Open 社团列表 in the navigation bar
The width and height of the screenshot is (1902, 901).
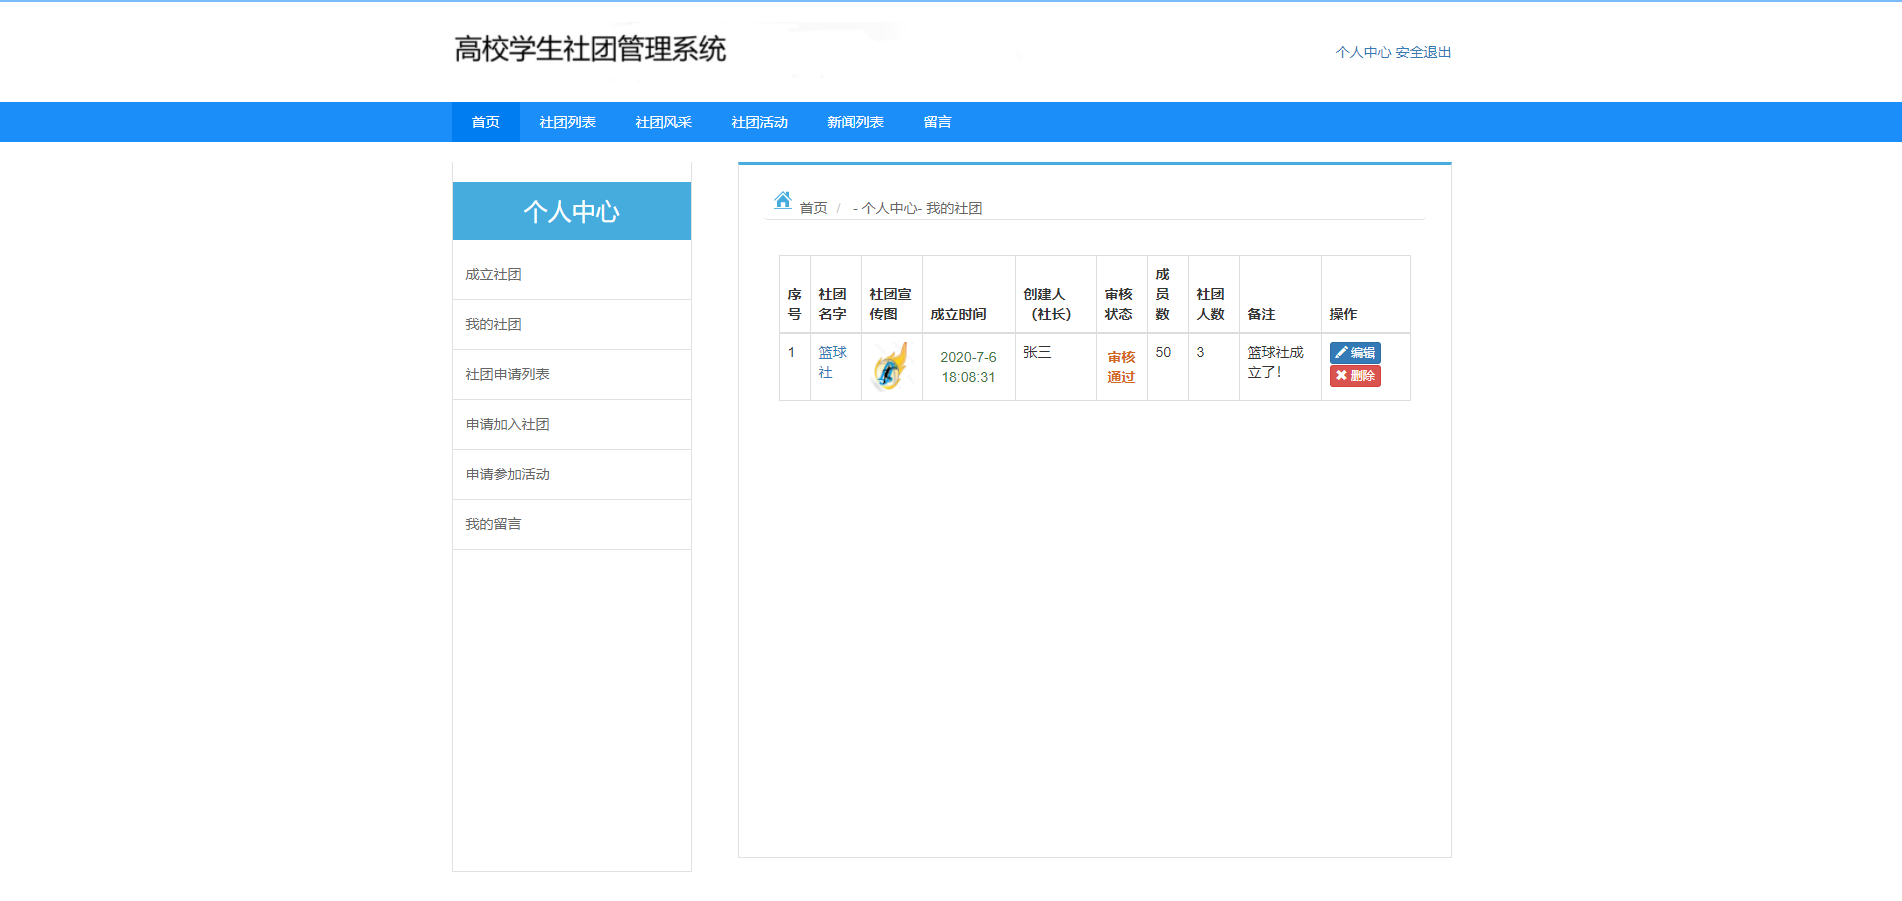click(568, 122)
